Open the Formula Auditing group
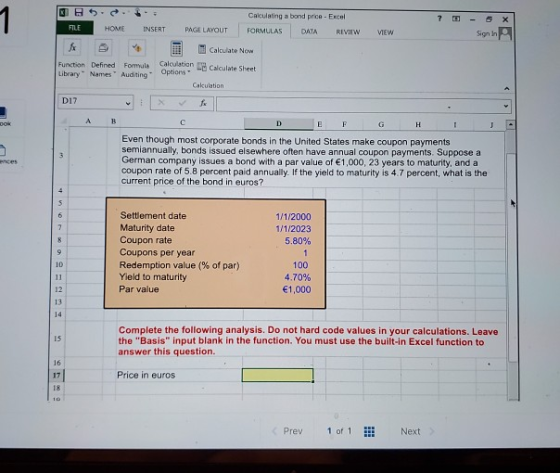Screen dimensions: 560x473 136,59
